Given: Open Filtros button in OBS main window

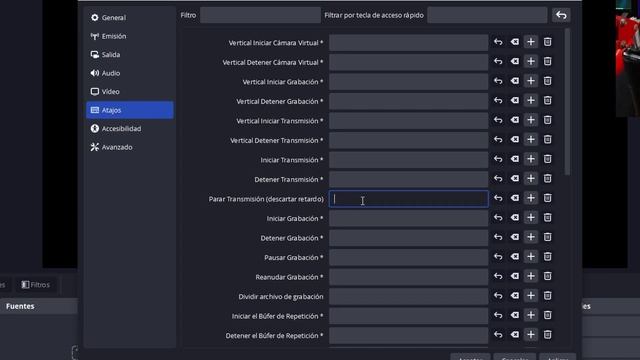Looking at the screenshot, I should [x=36, y=285].
